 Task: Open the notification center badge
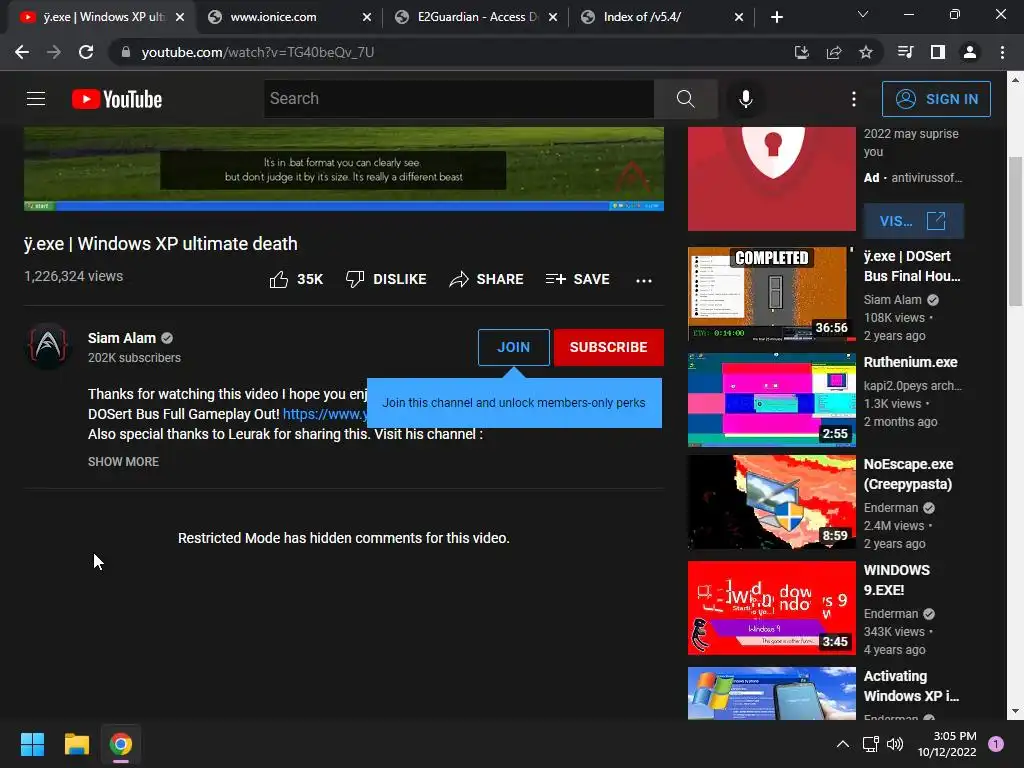996,744
